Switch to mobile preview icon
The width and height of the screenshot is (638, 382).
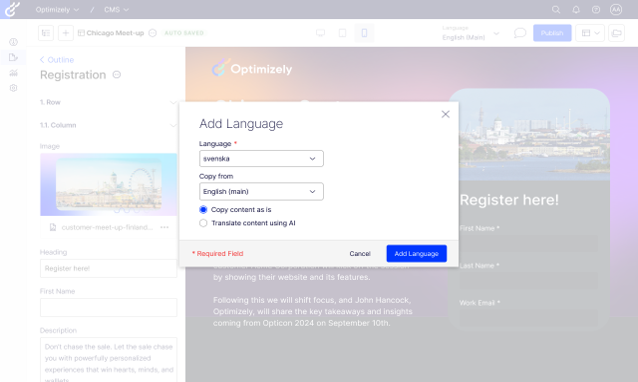point(364,33)
